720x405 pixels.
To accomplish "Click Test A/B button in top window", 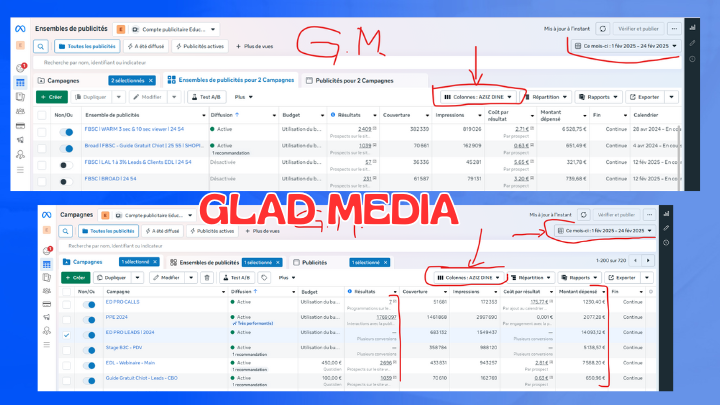I will (206, 97).
